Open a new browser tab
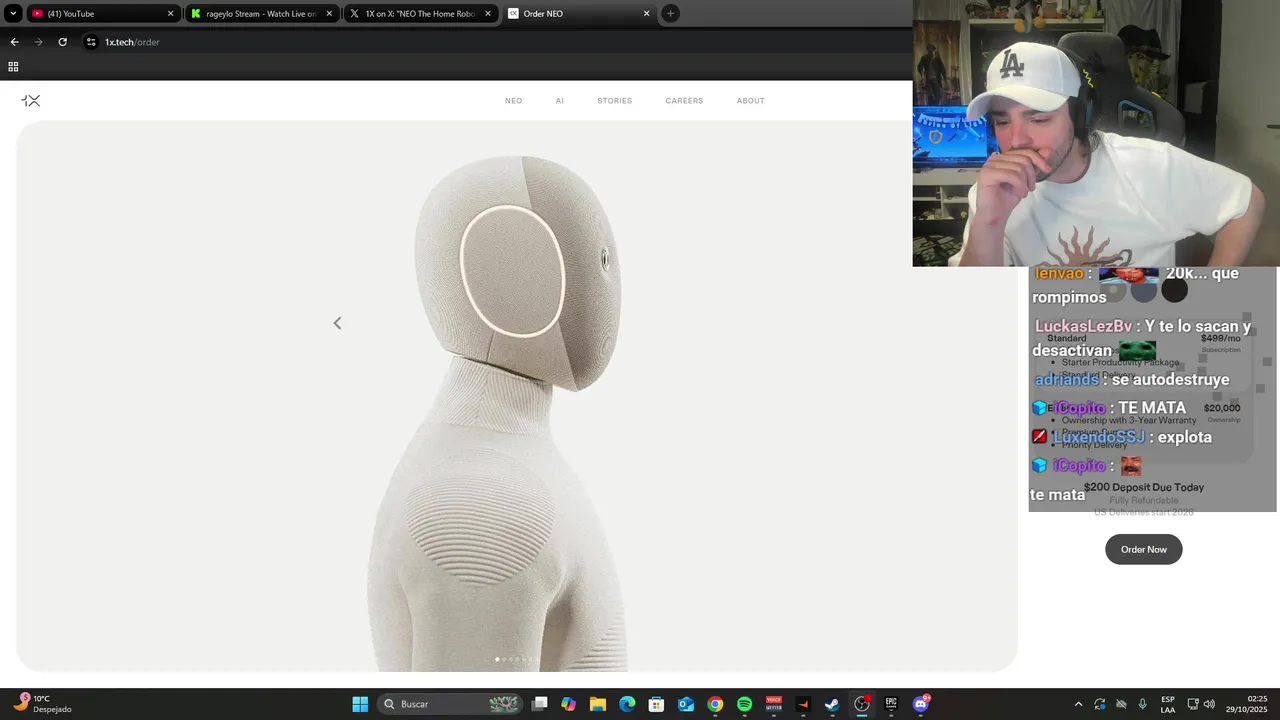1280x720 pixels. [x=670, y=14]
